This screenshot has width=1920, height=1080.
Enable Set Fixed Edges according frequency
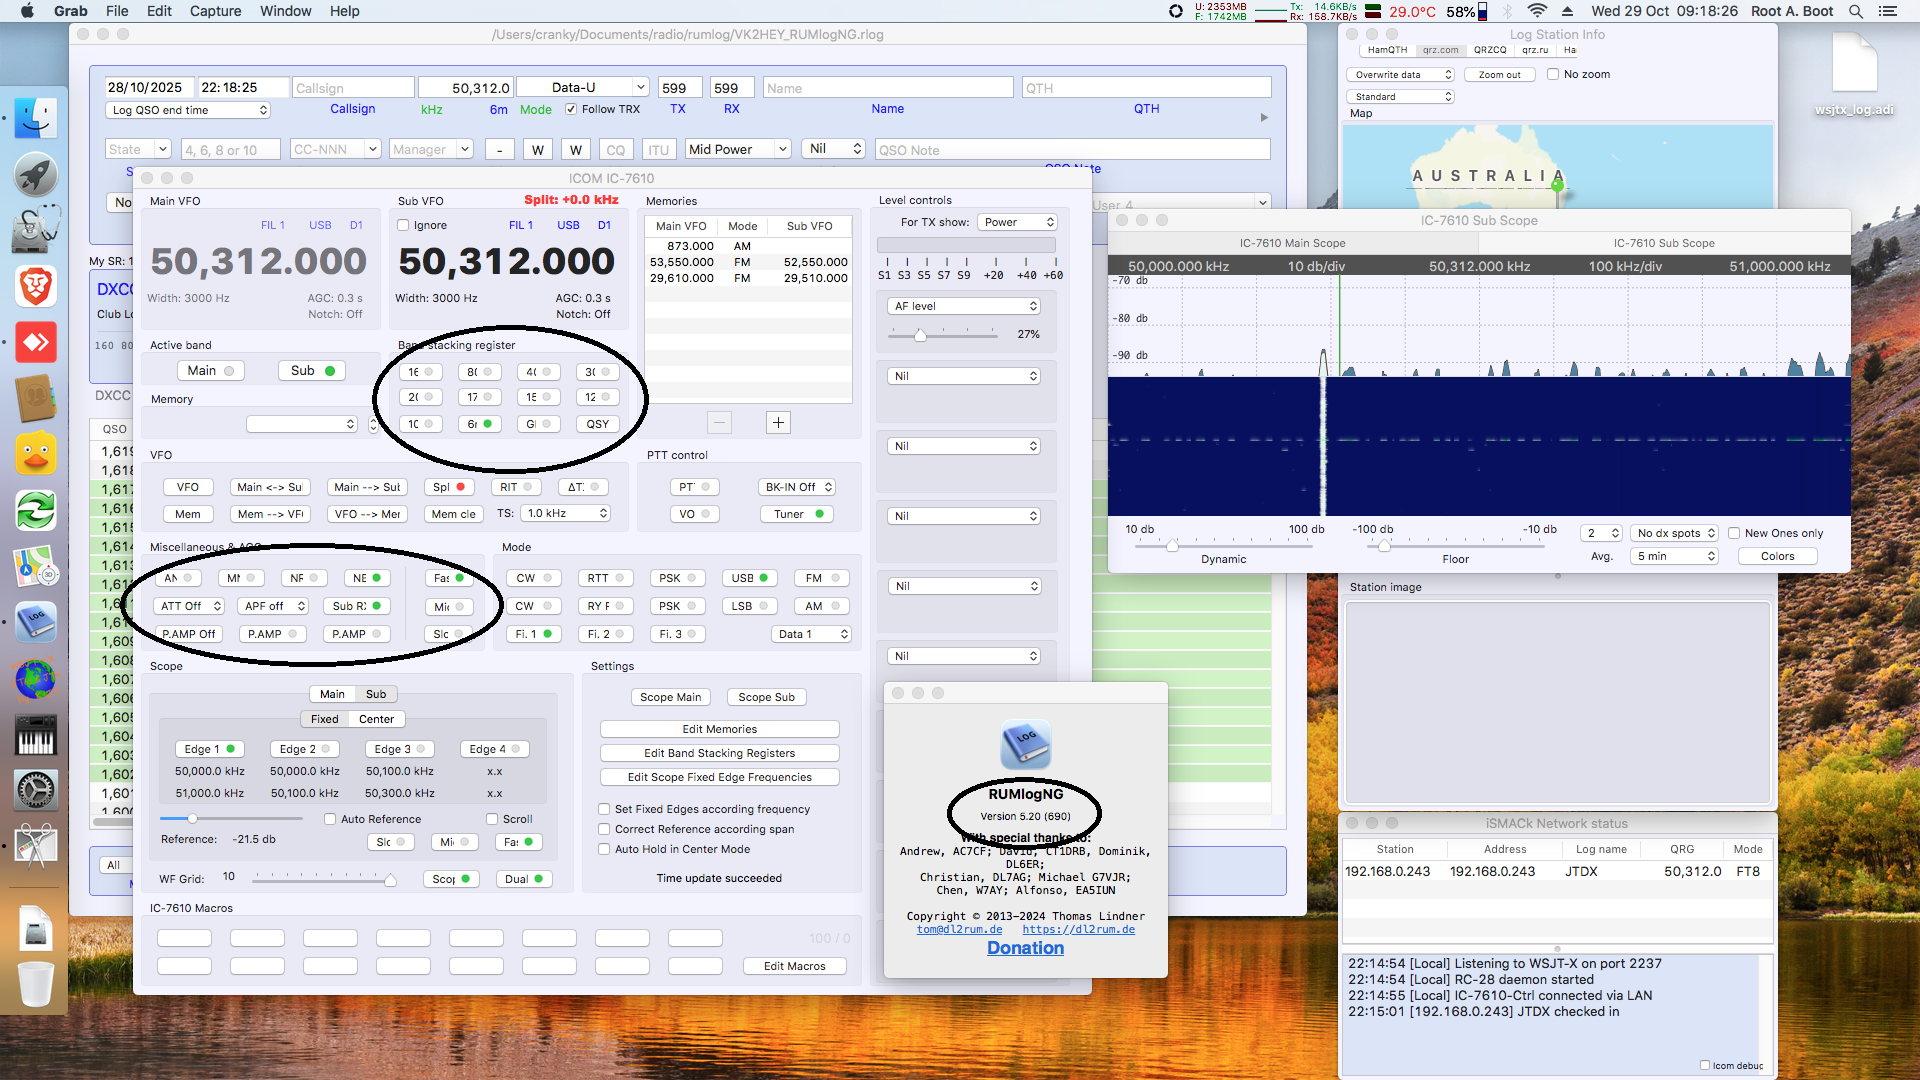604,809
